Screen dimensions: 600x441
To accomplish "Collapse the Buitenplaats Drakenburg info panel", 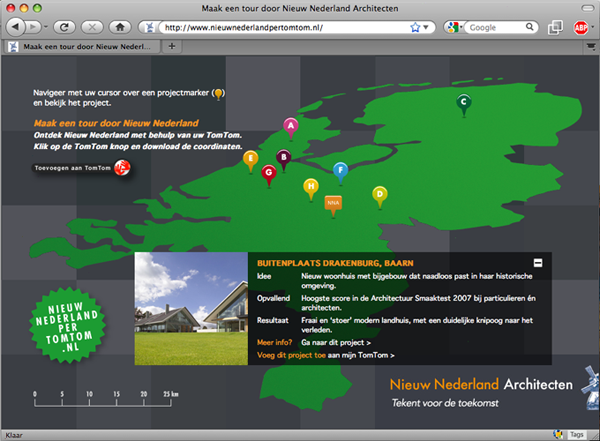I will coord(538,262).
